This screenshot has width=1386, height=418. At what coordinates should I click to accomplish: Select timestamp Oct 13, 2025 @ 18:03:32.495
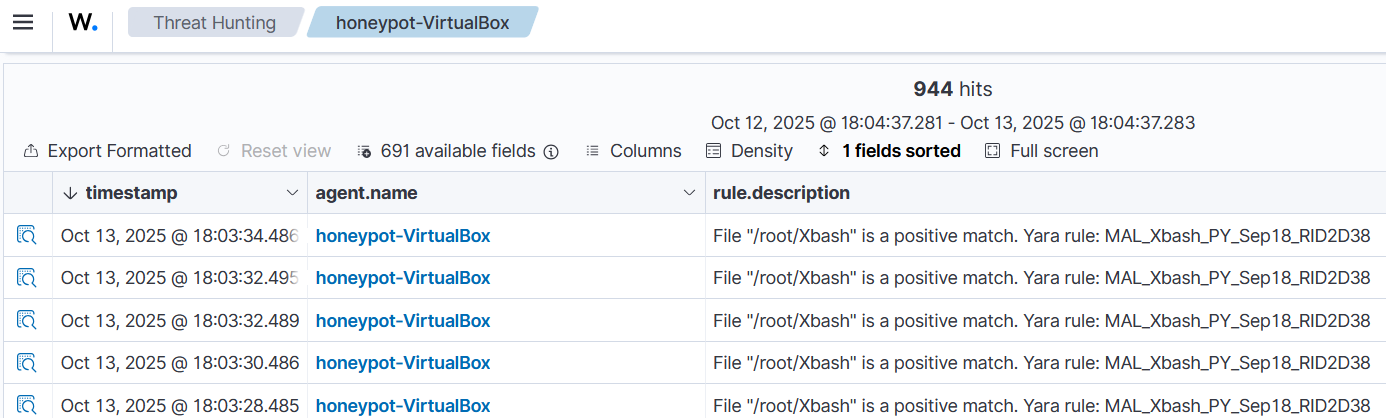[180, 278]
